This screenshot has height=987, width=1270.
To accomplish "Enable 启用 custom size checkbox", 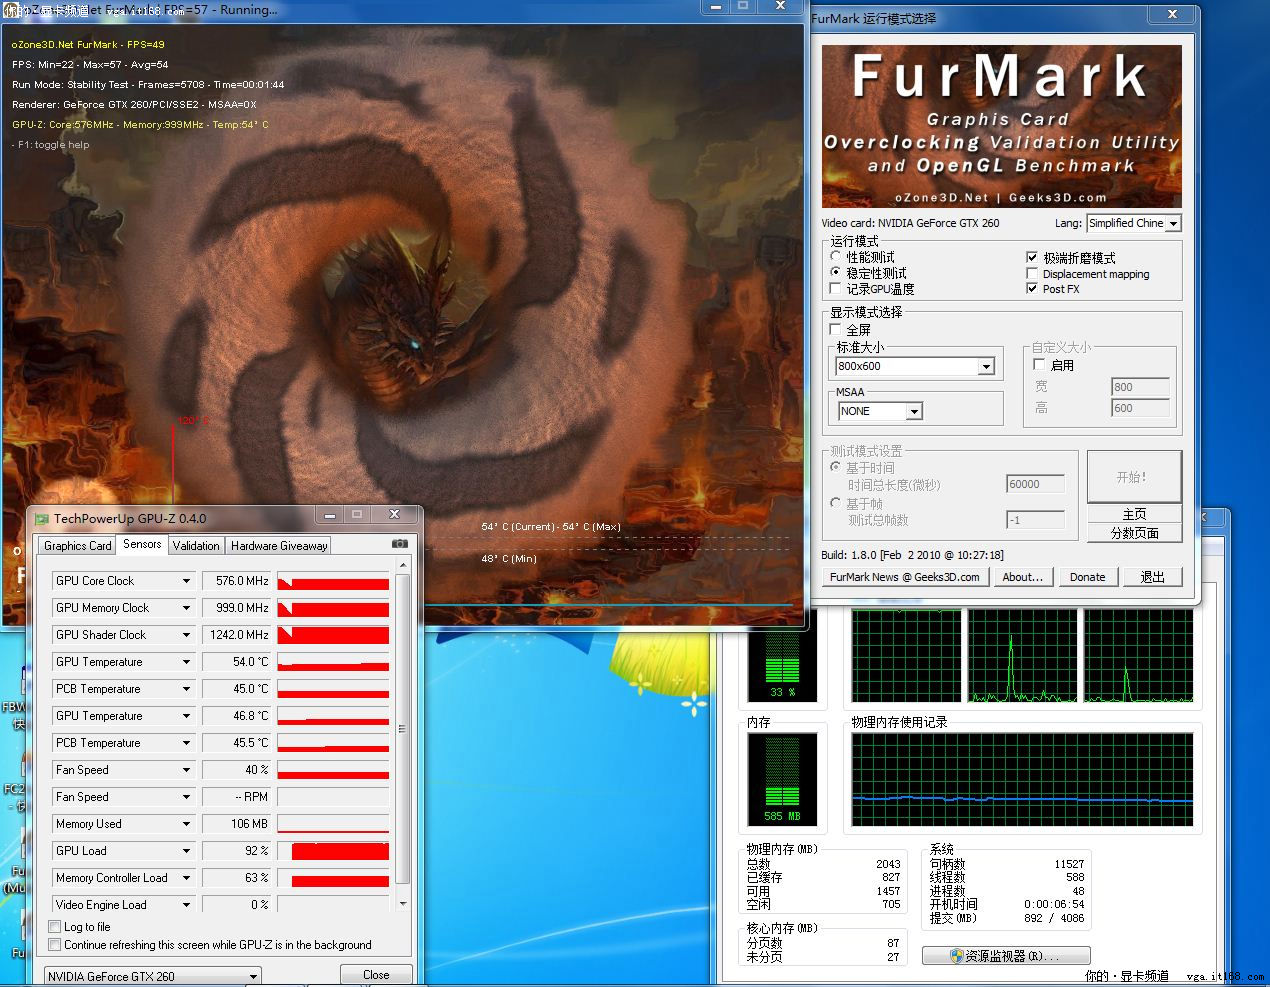I will pos(1039,365).
